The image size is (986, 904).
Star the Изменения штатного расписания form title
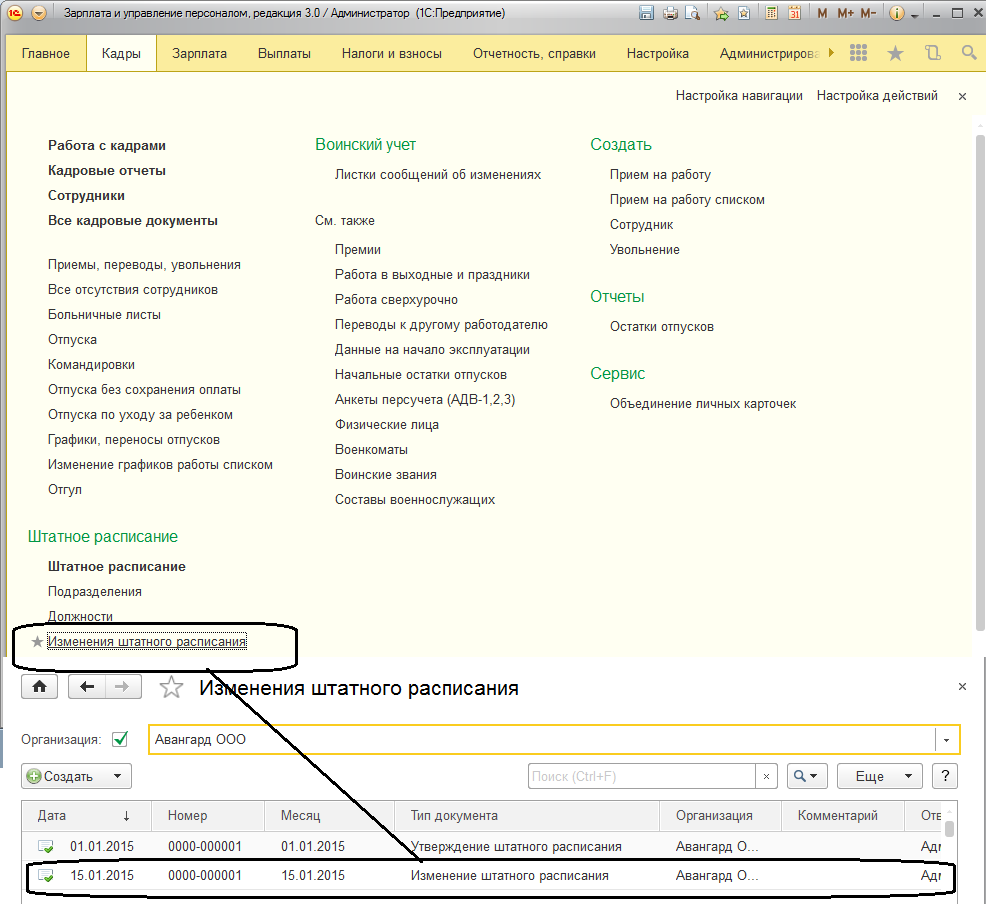point(172,687)
